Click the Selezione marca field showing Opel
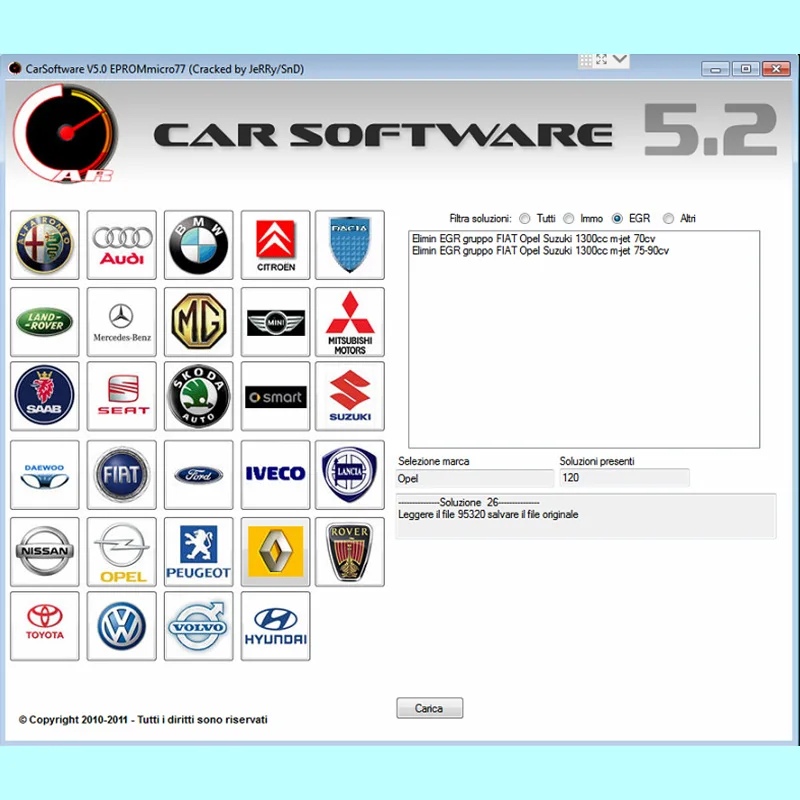800x800 pixels. click(475, 478)
